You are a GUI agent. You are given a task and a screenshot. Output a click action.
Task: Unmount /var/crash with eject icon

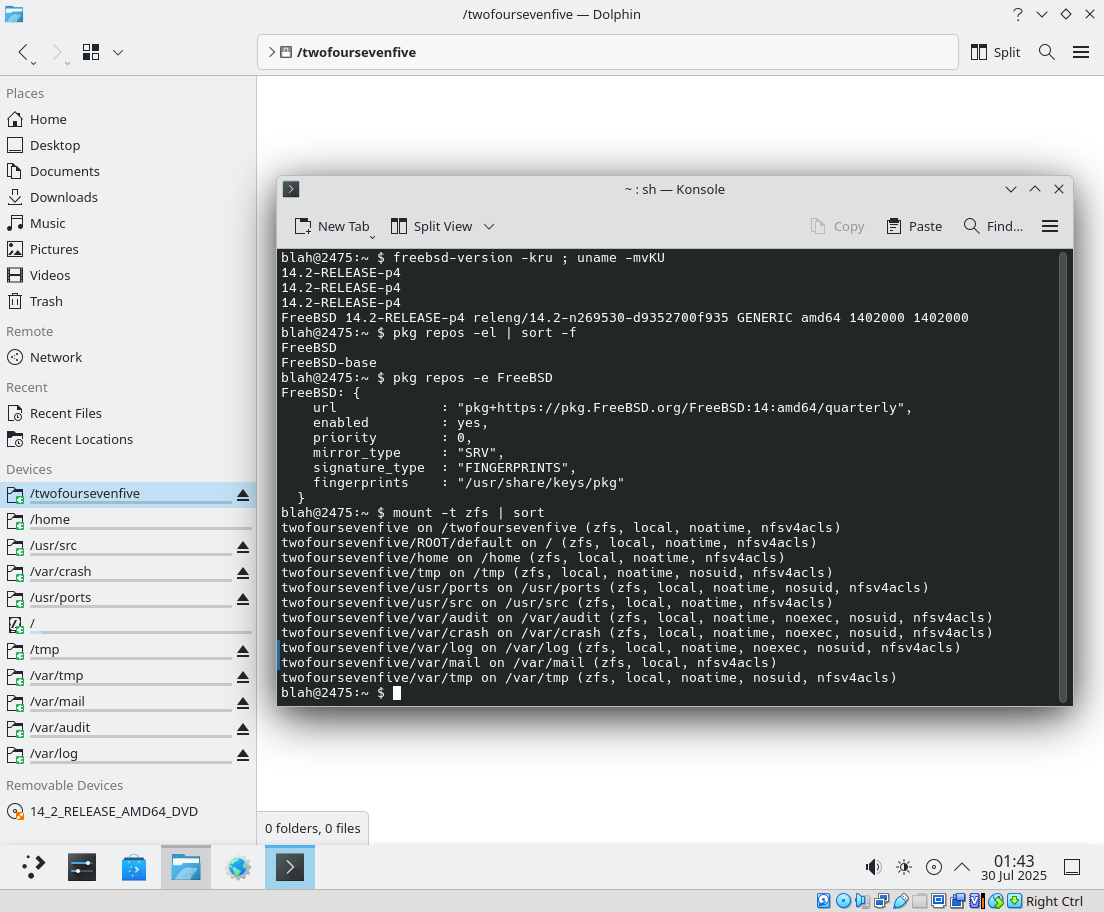[243, 573]
